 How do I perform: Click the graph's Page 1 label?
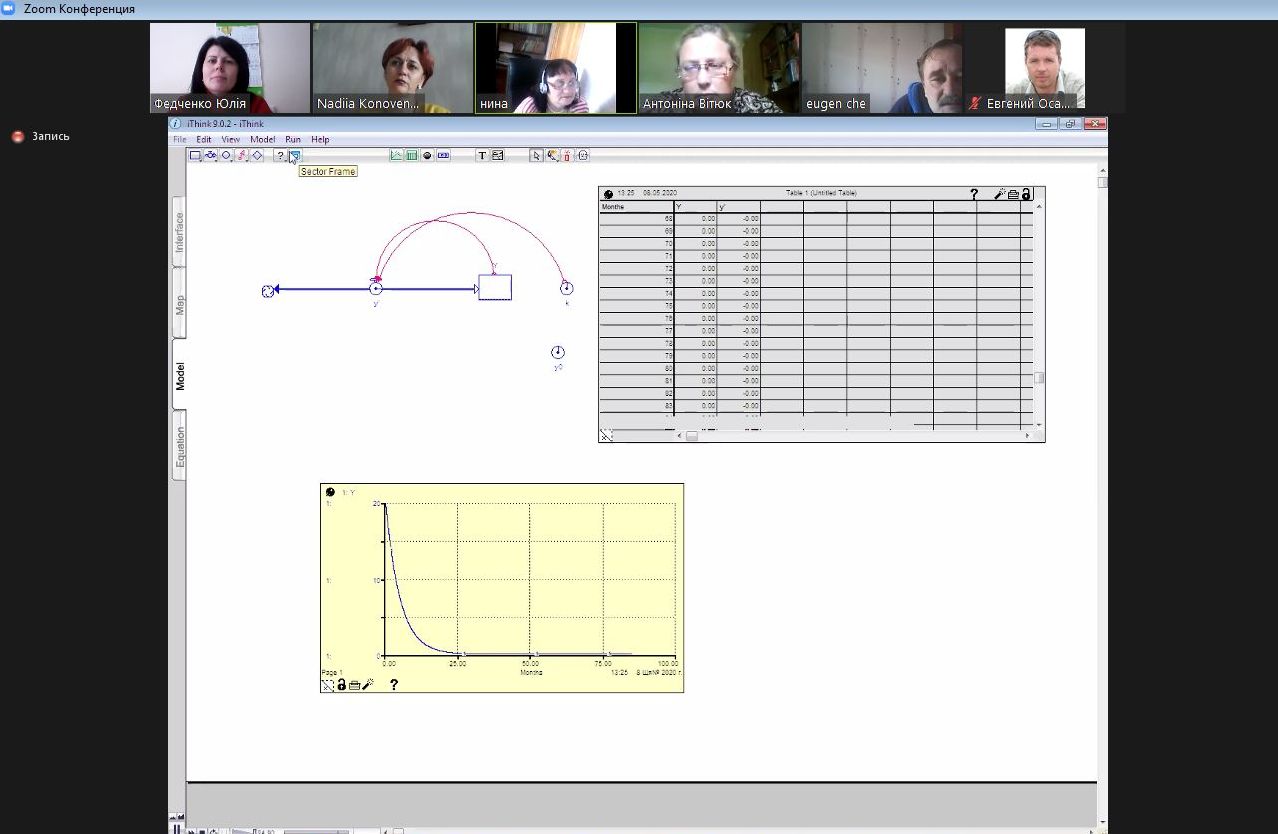tap(332, 673)
